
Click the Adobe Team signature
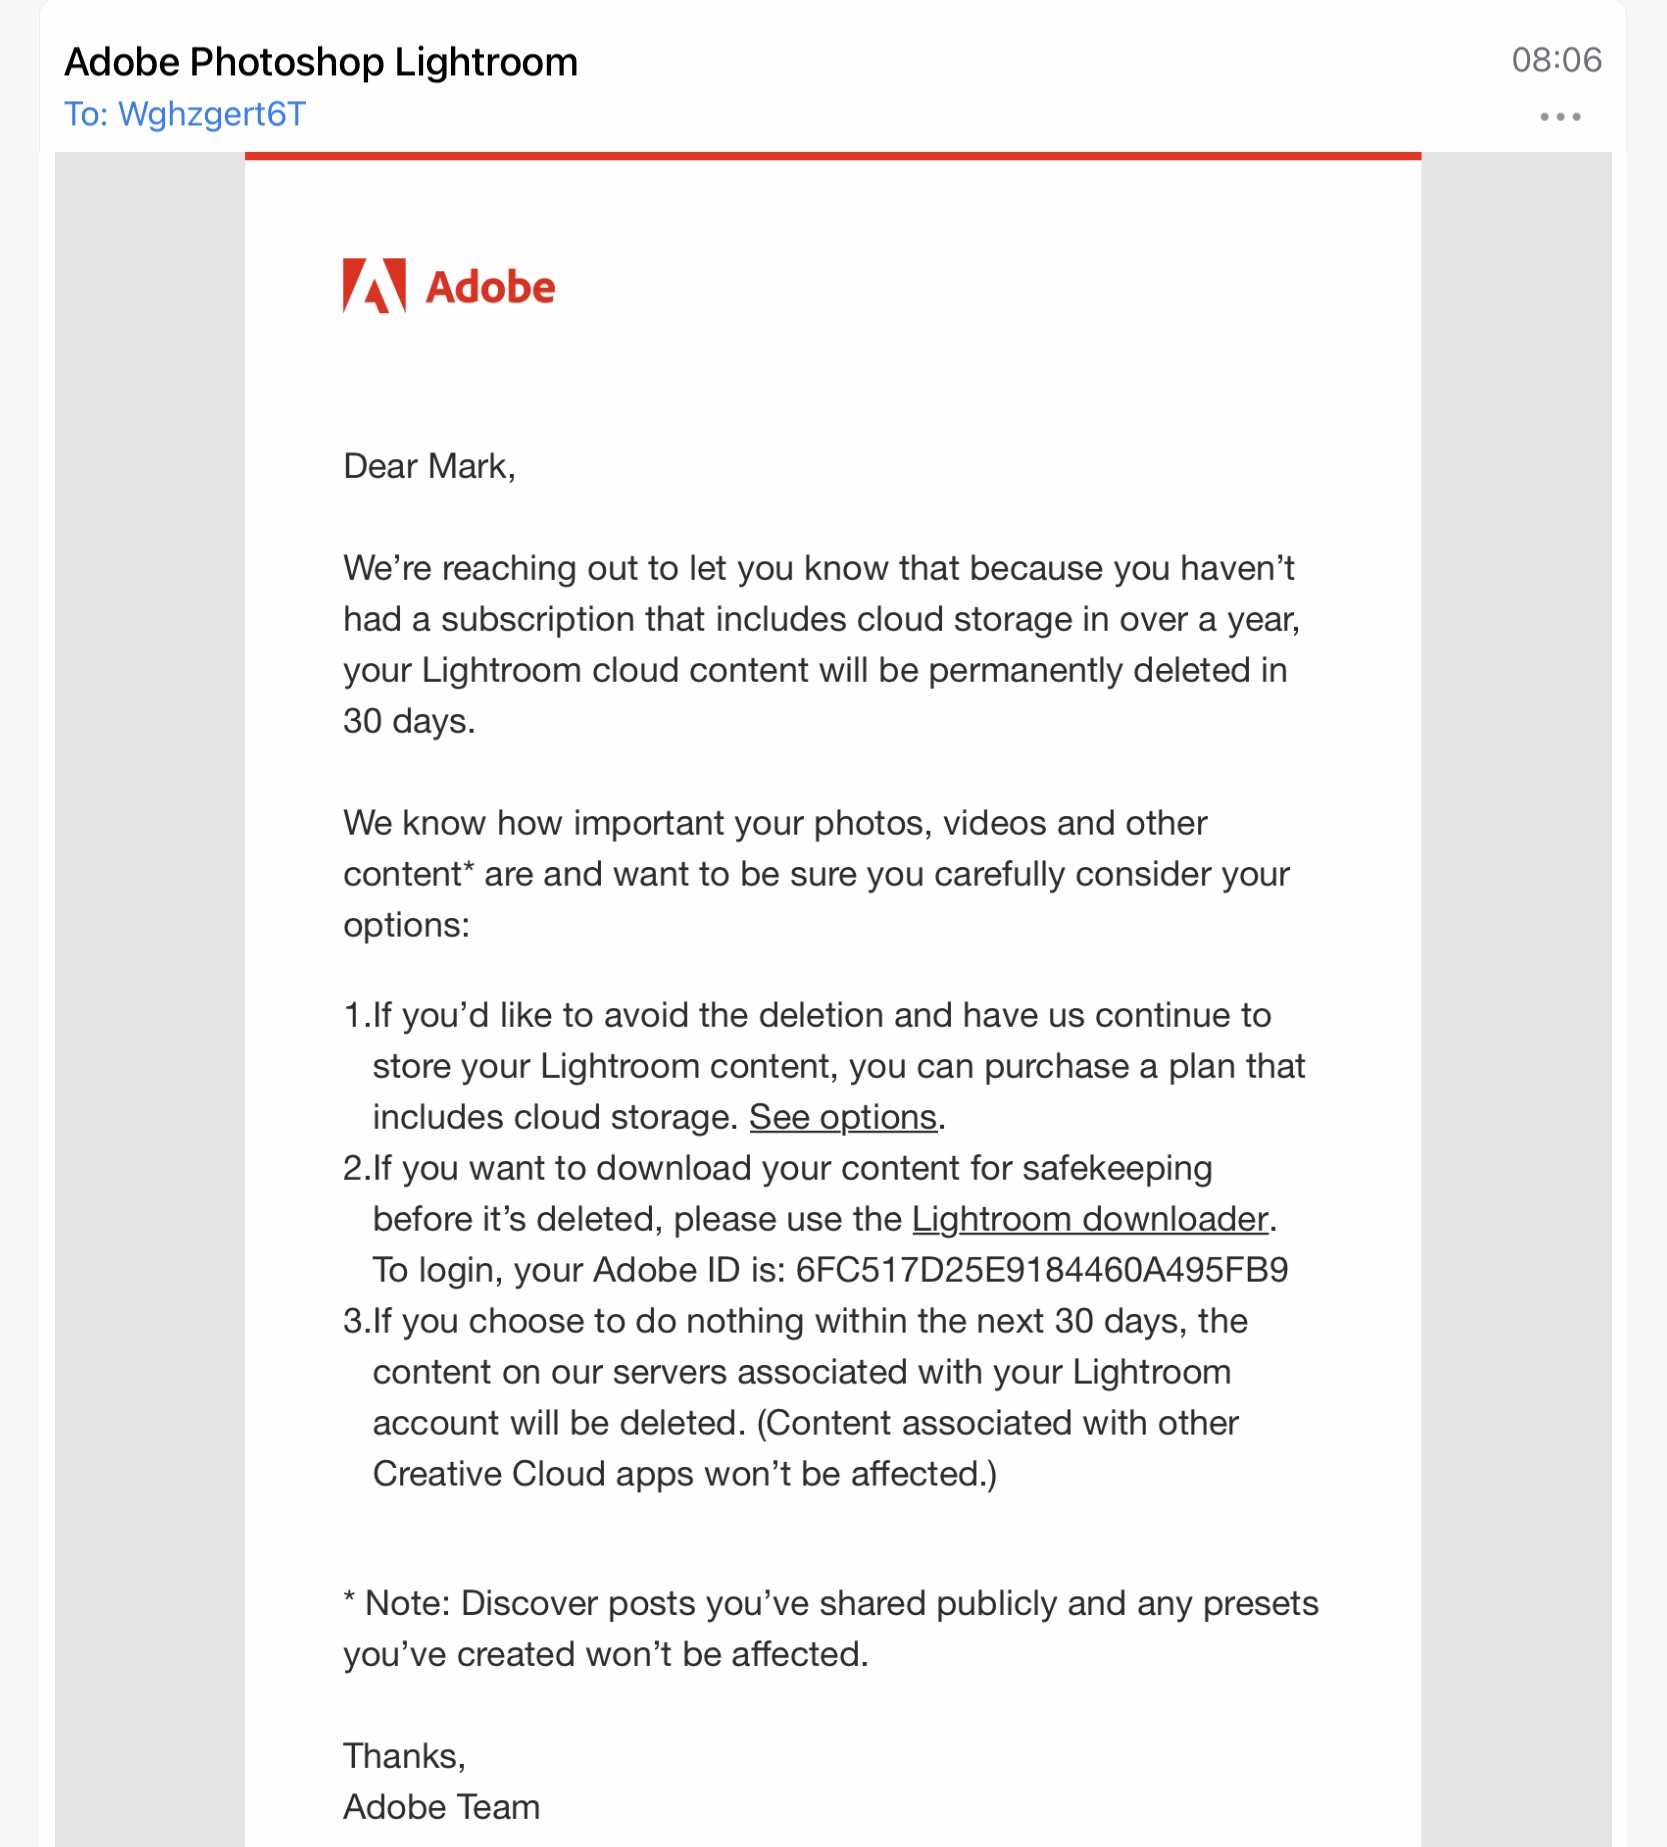tap(441, 1807)
